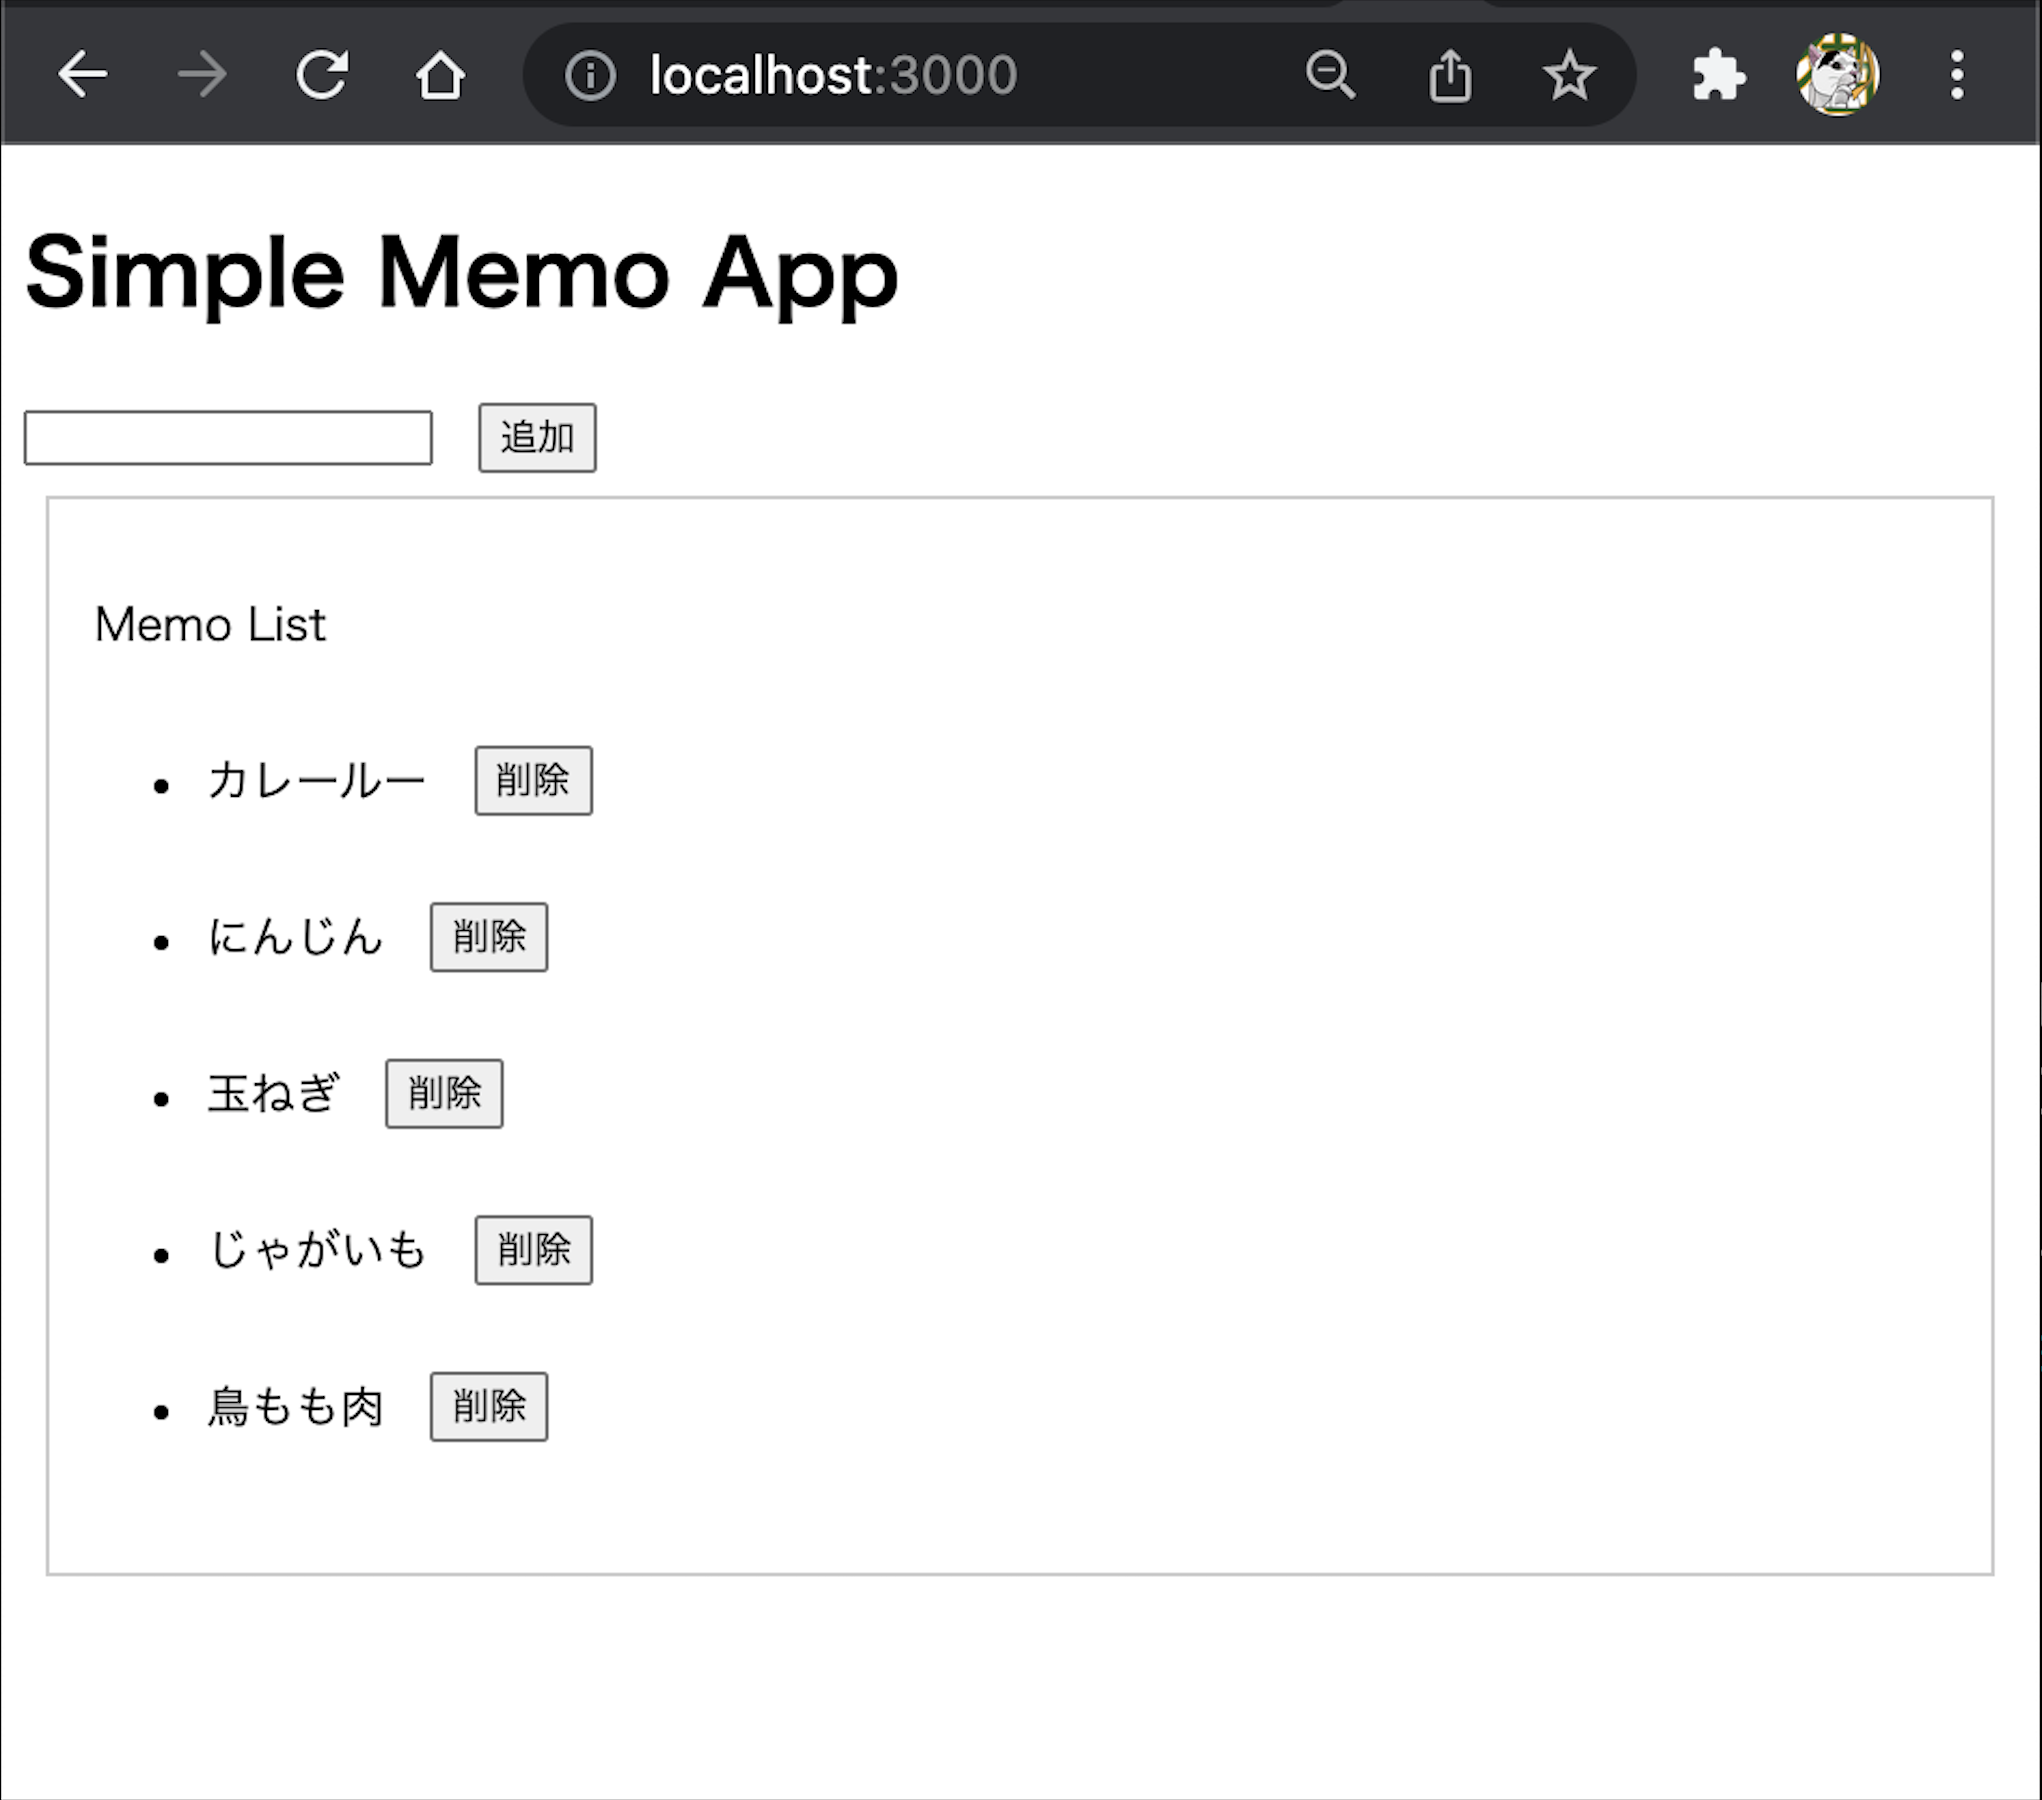Click the zoom-out magnifier icon

click(1330, 74)
